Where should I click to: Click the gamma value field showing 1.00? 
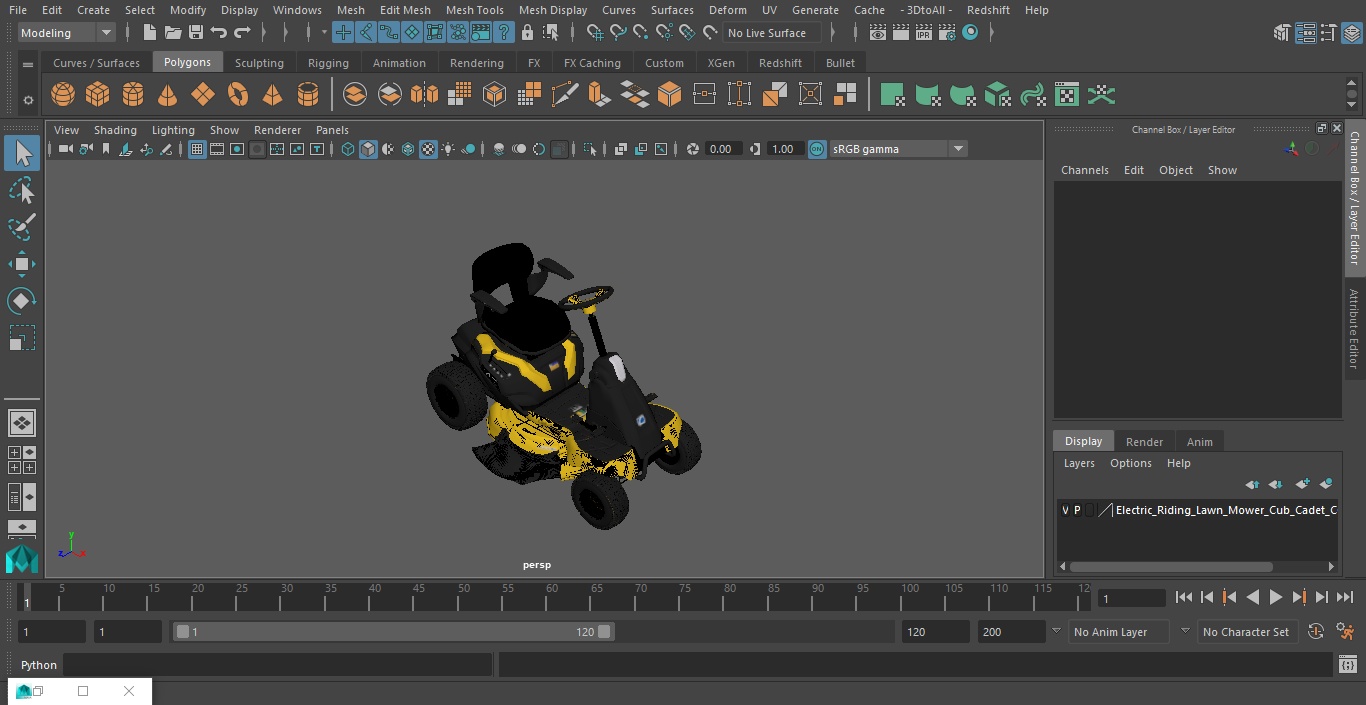783,149
